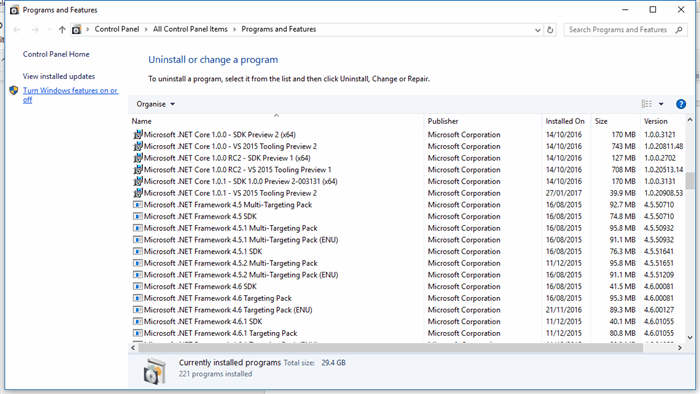Click the Help question mark icon
This screenshot has width=700, height=394.
pyautogui.click(x=680, y=104)
